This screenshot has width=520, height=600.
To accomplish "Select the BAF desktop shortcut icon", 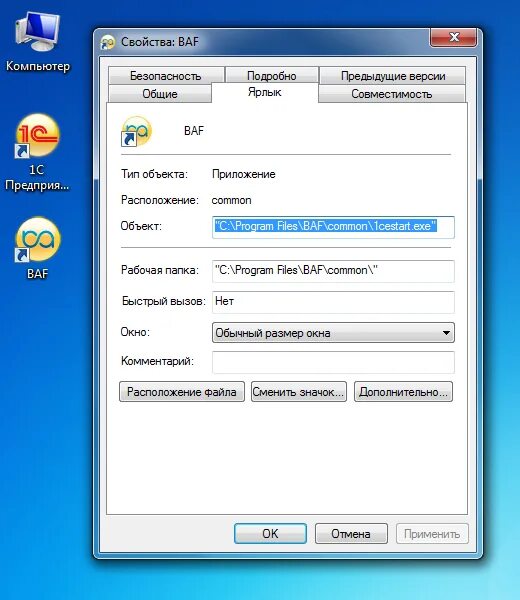I will (x=37, y=248).
